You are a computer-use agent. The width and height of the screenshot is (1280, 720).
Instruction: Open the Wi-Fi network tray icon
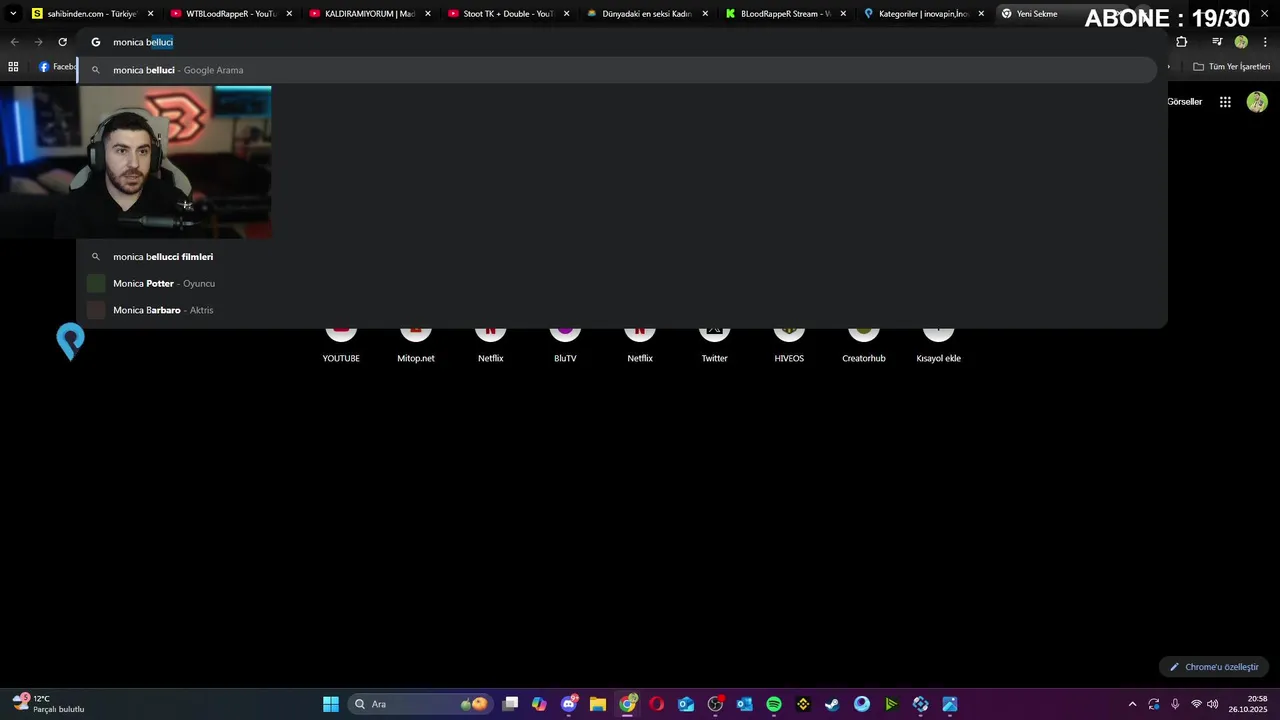[x=1196, y=704]
